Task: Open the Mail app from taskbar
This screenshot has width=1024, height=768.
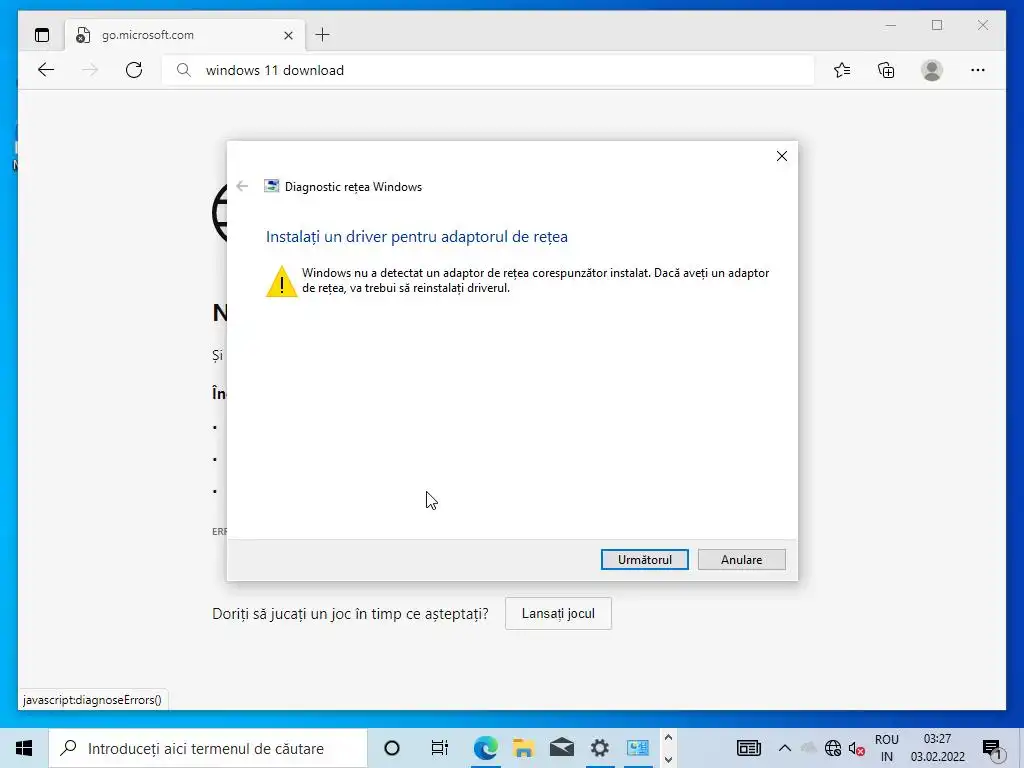Action: click(562, 748)
